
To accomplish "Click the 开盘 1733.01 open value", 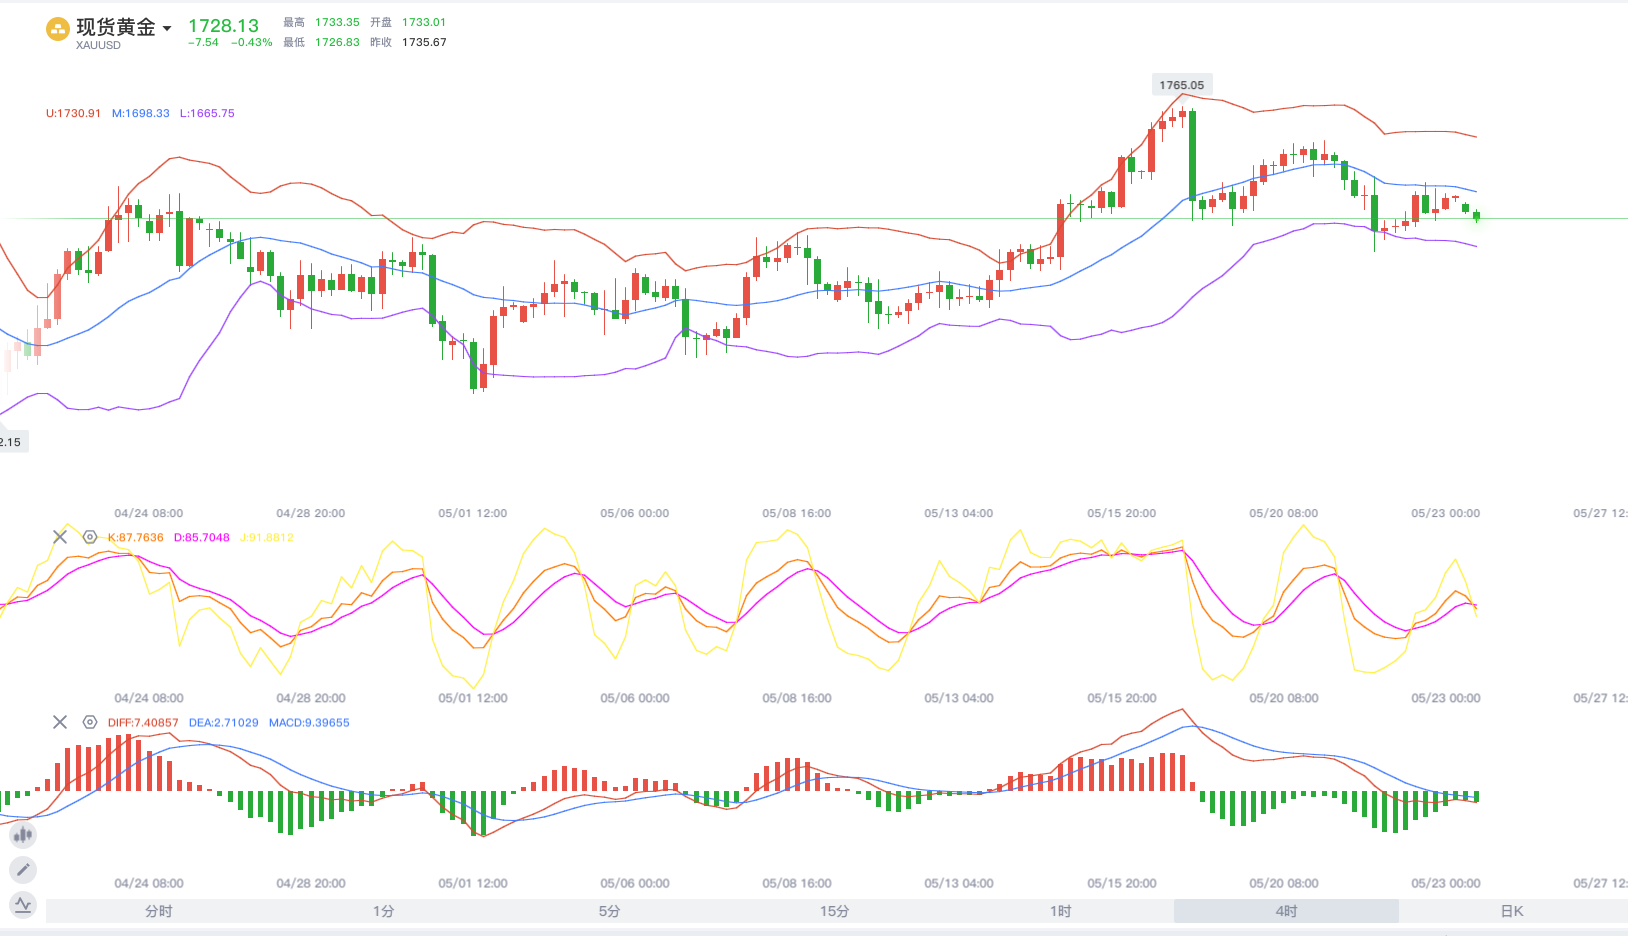I will (408, 22).
